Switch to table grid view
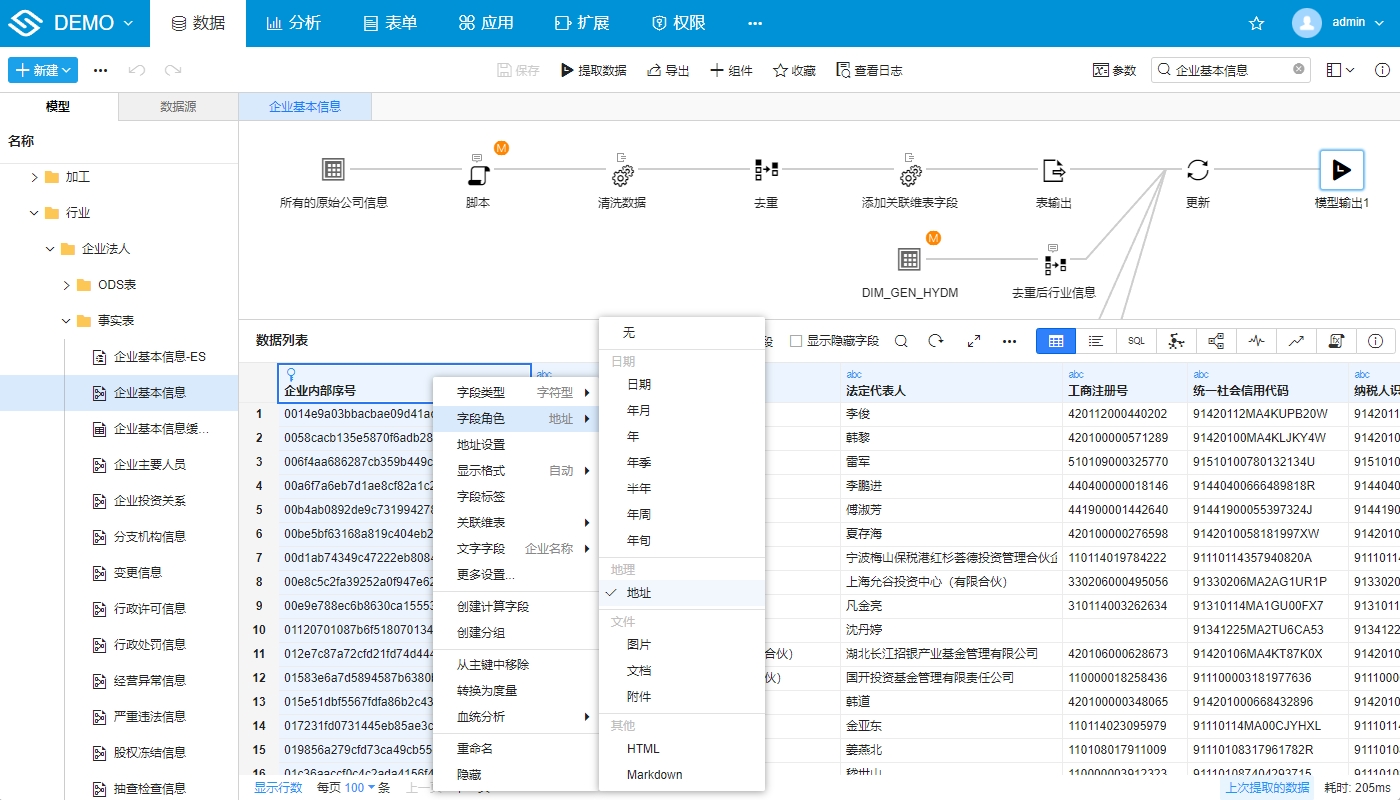Viewport: 1400px width, 800px height. click(1056, 341)
